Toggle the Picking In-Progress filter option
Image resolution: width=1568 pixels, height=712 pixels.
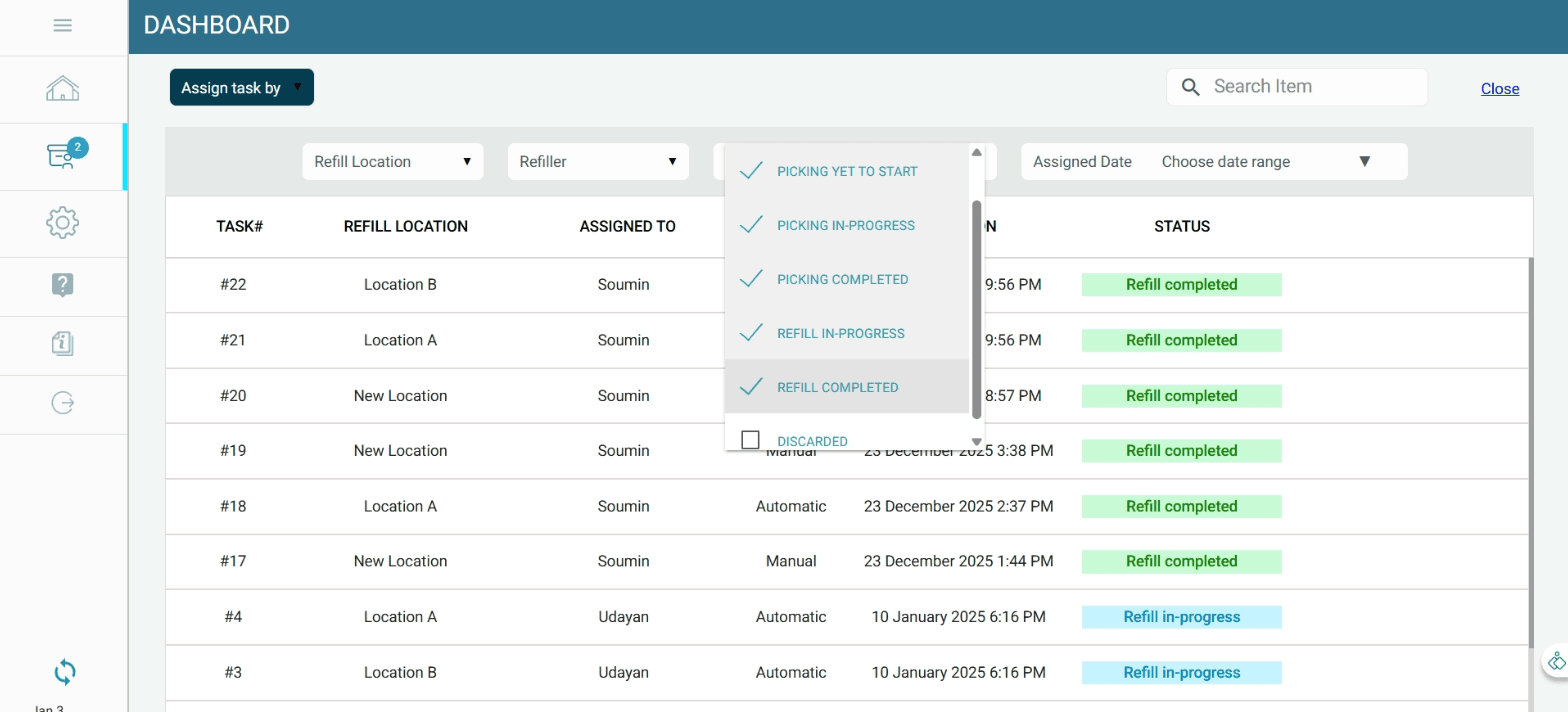(x=750, y=226)
